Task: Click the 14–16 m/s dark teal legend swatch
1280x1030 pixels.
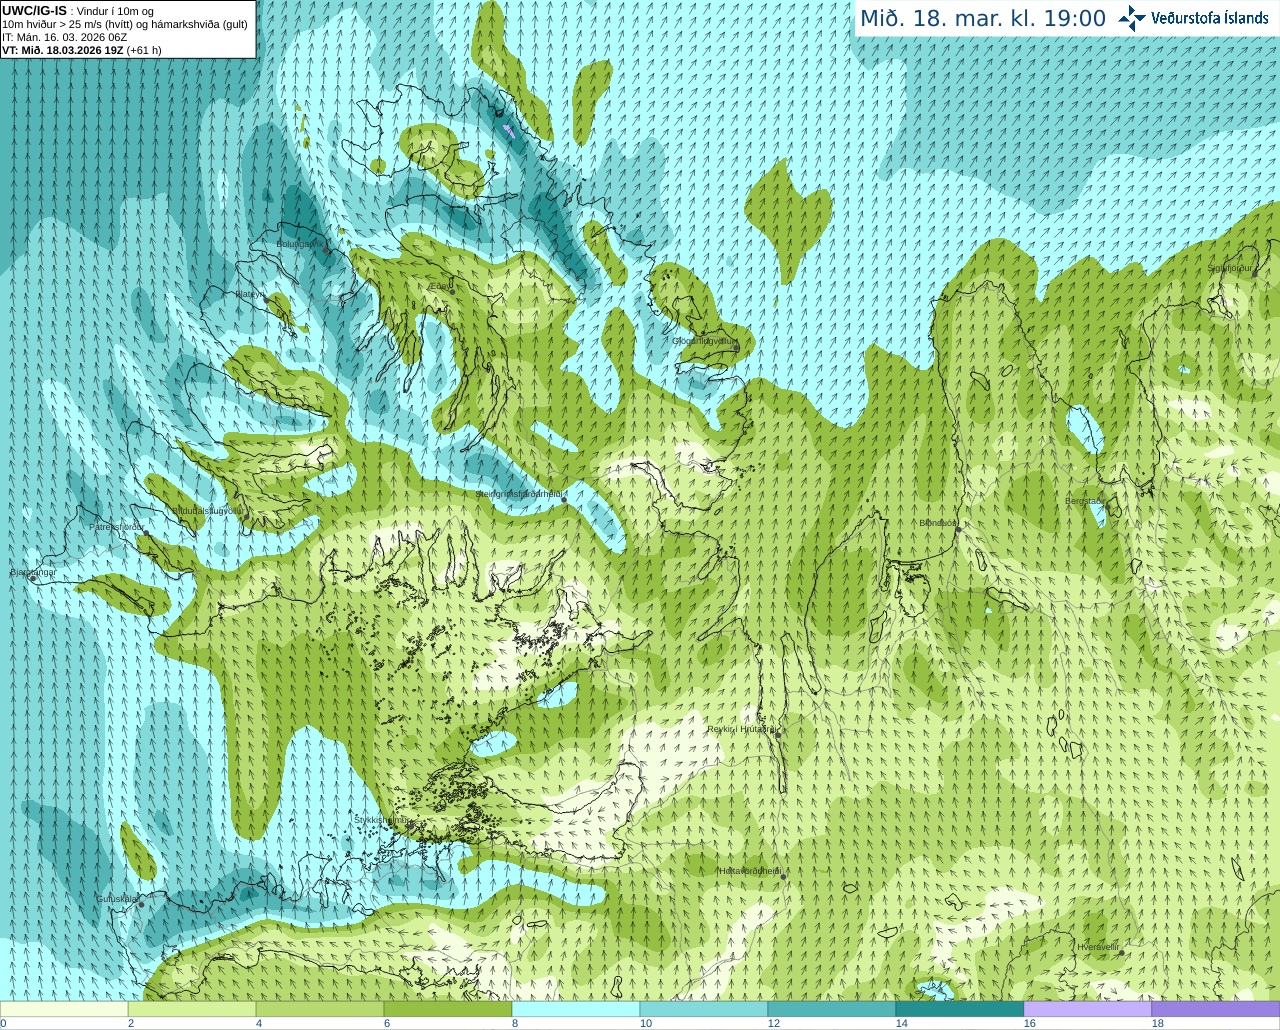Action: coord(960,1009)
